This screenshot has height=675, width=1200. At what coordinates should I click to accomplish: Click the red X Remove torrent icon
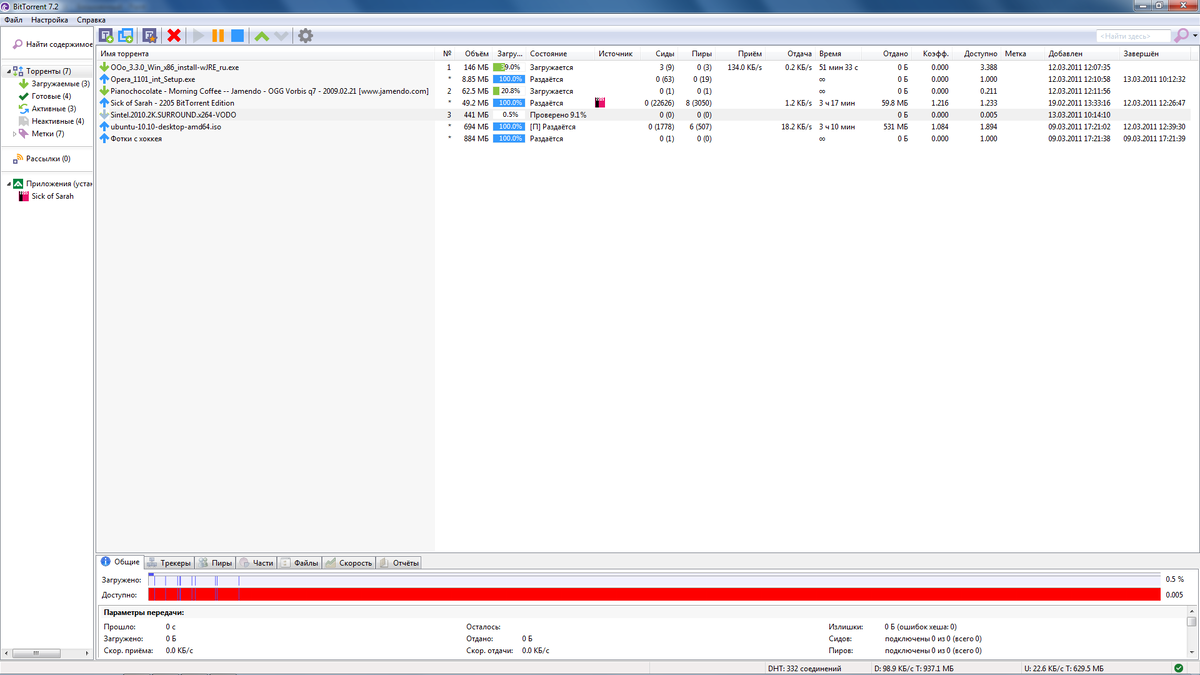(174, 36)
